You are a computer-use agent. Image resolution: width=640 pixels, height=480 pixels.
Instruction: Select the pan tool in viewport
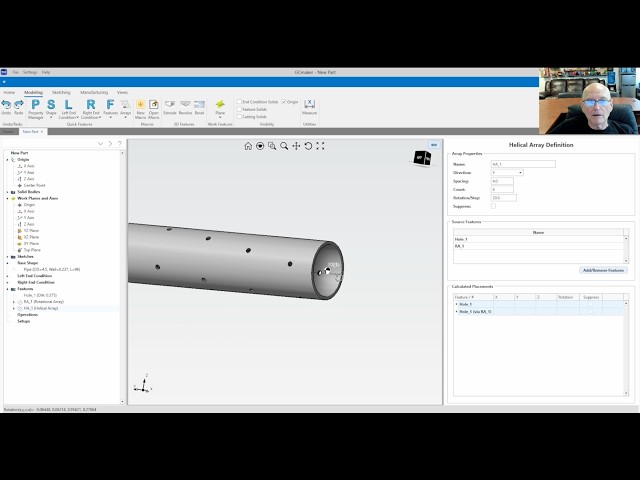296,146
